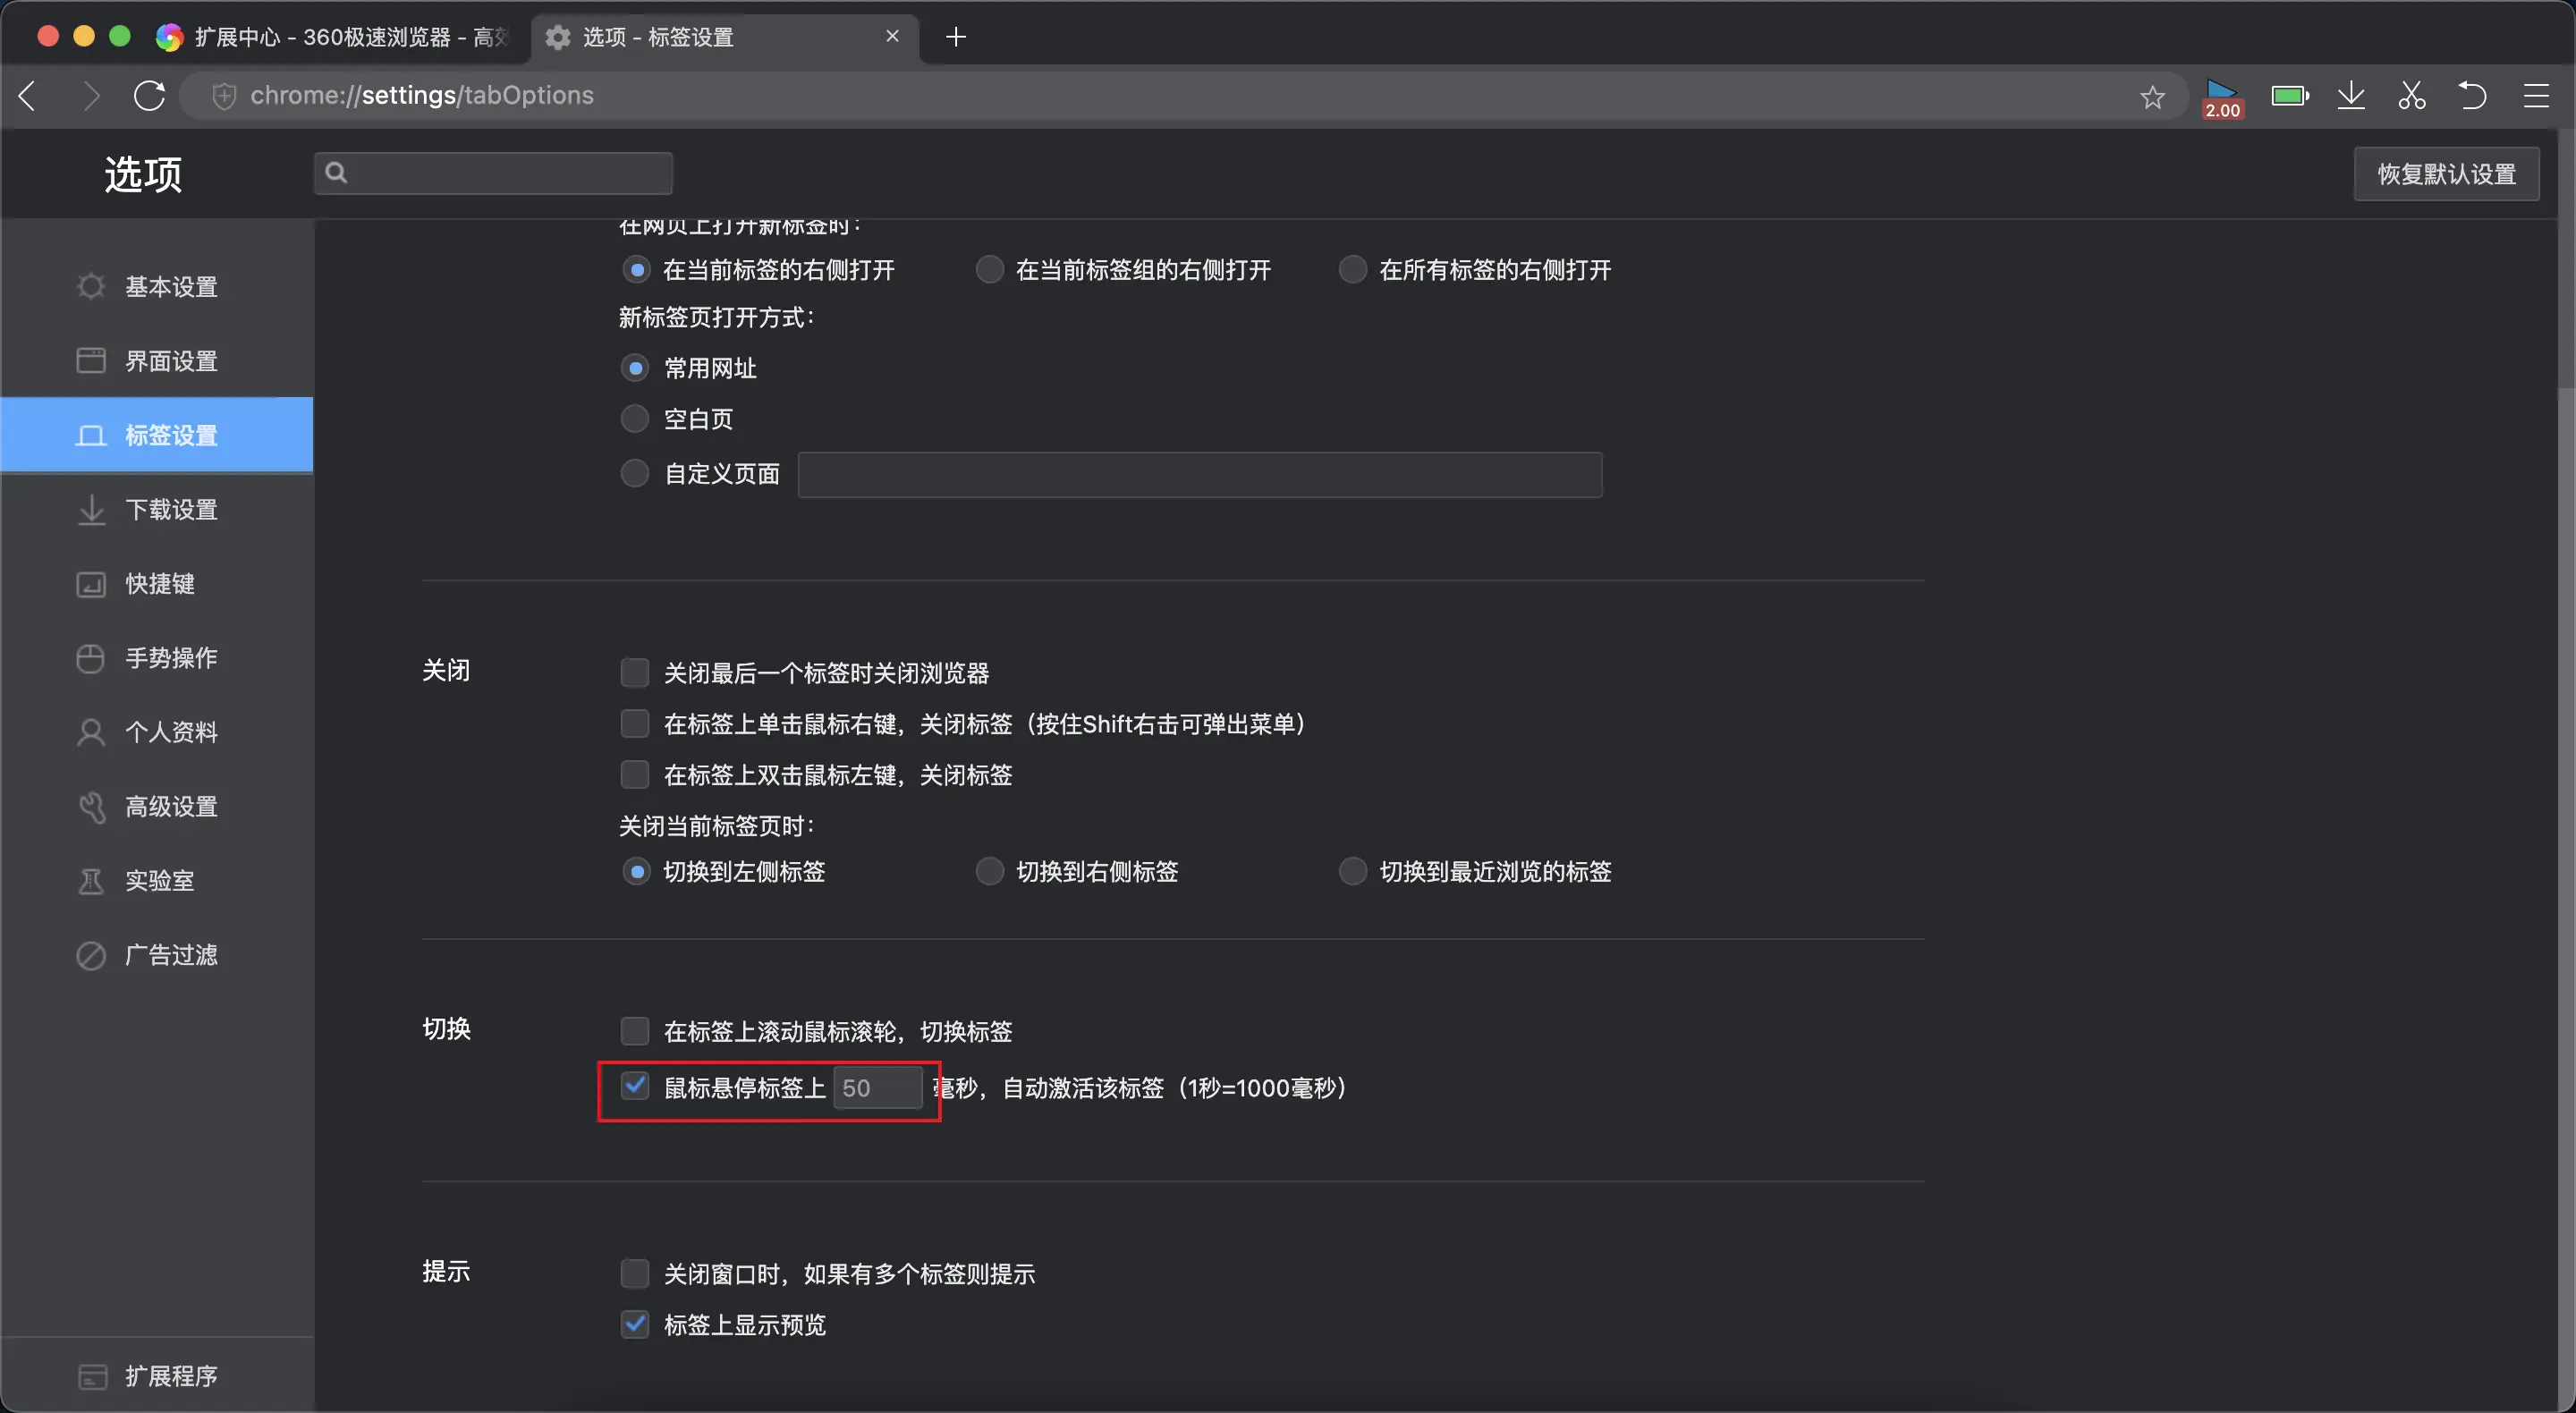This screenshot has width=2576, height=1413.
Task: Open 界面设置 in the sidebar
Action: point(157,361)
